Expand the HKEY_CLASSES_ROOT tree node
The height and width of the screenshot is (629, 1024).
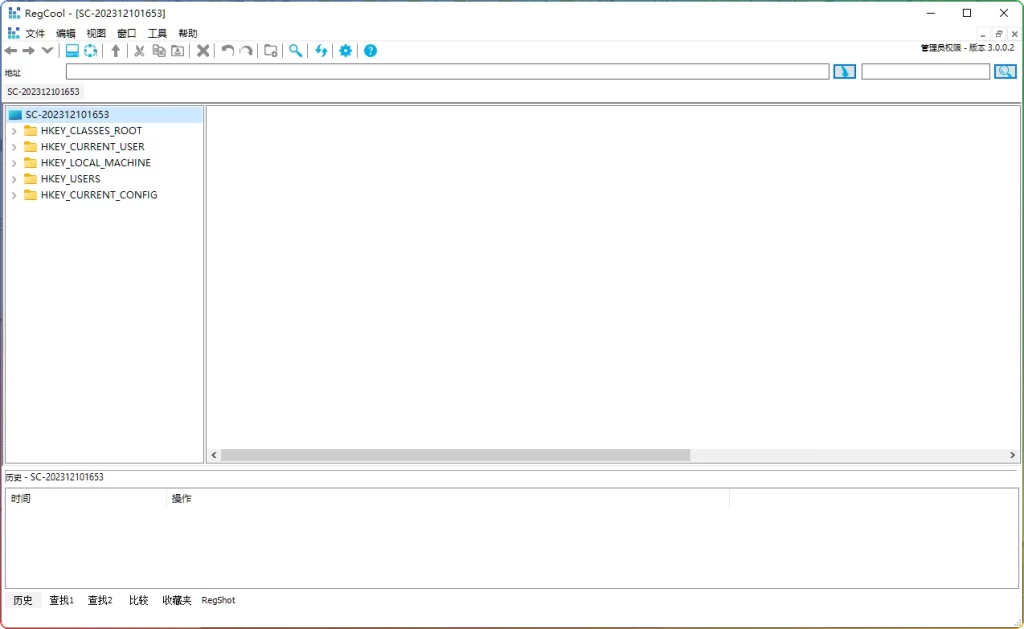(x=14, y=130)
